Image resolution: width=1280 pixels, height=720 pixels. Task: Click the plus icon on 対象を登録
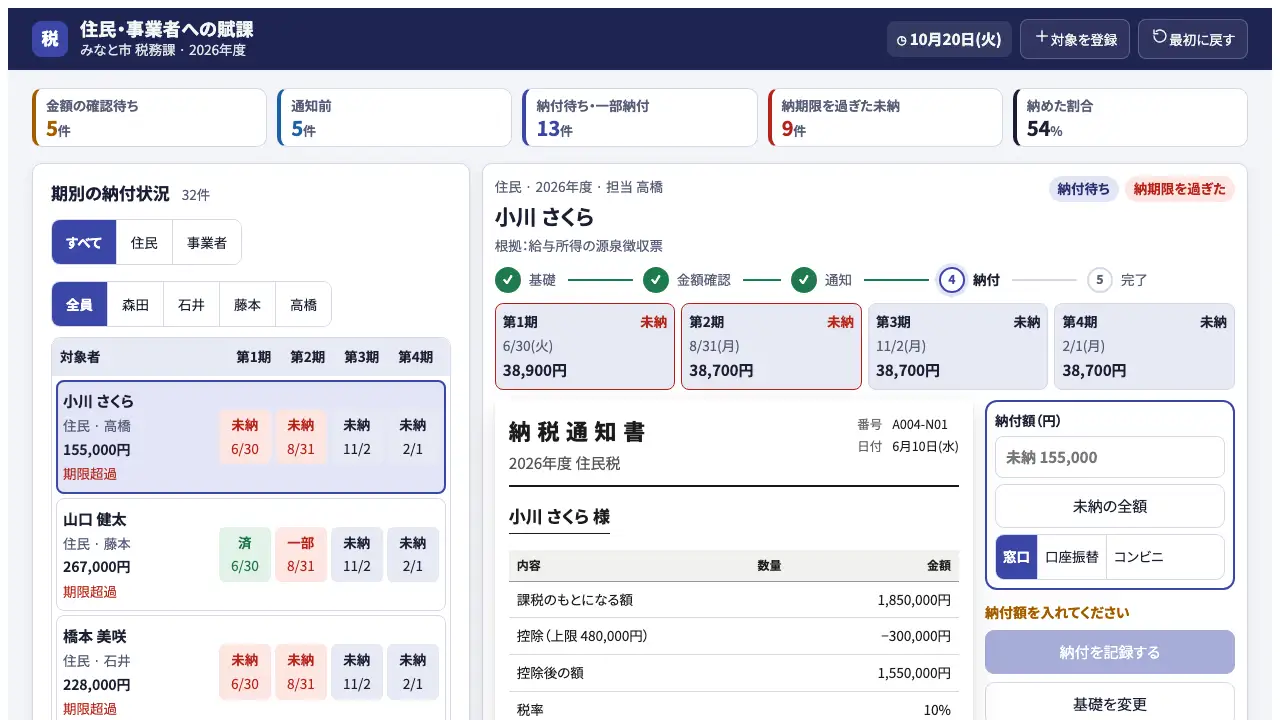[1042, 37]
